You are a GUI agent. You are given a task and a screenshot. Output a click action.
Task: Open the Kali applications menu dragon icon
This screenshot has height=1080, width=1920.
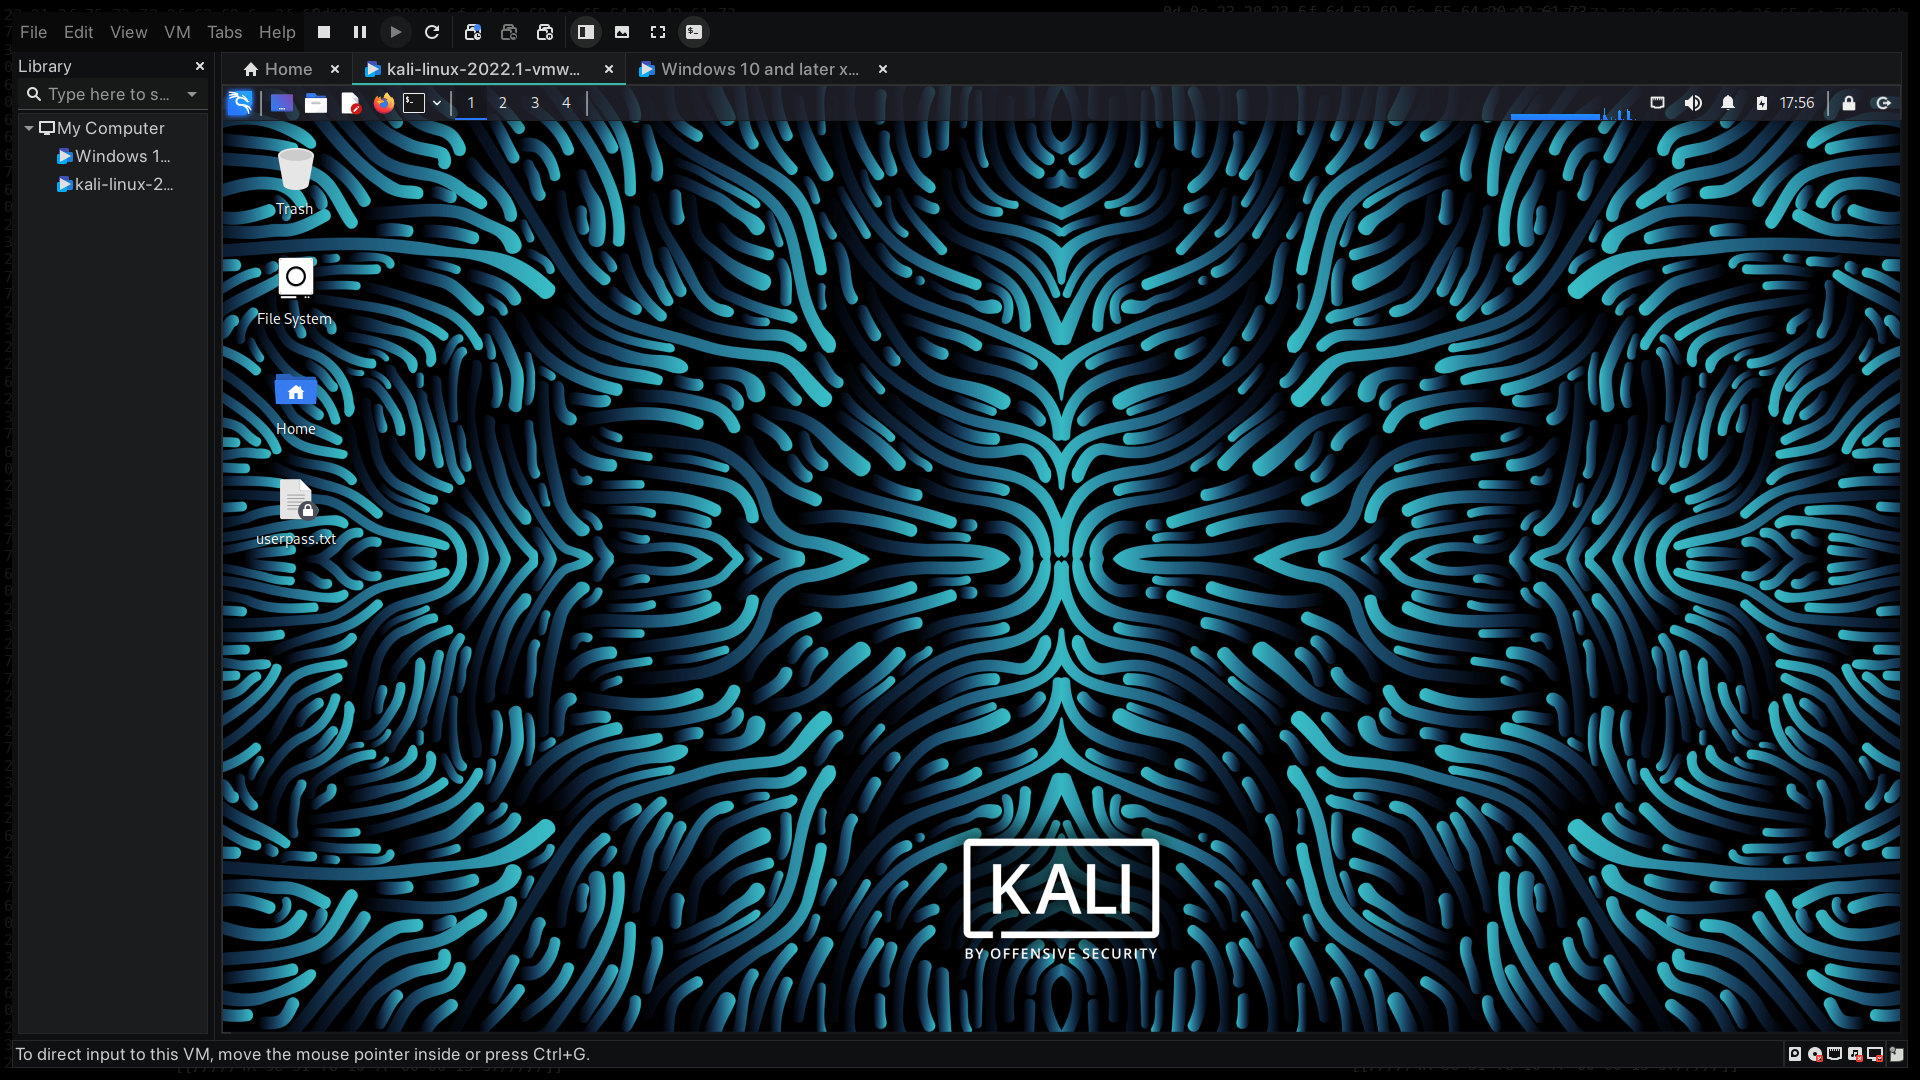coord(240,103)
